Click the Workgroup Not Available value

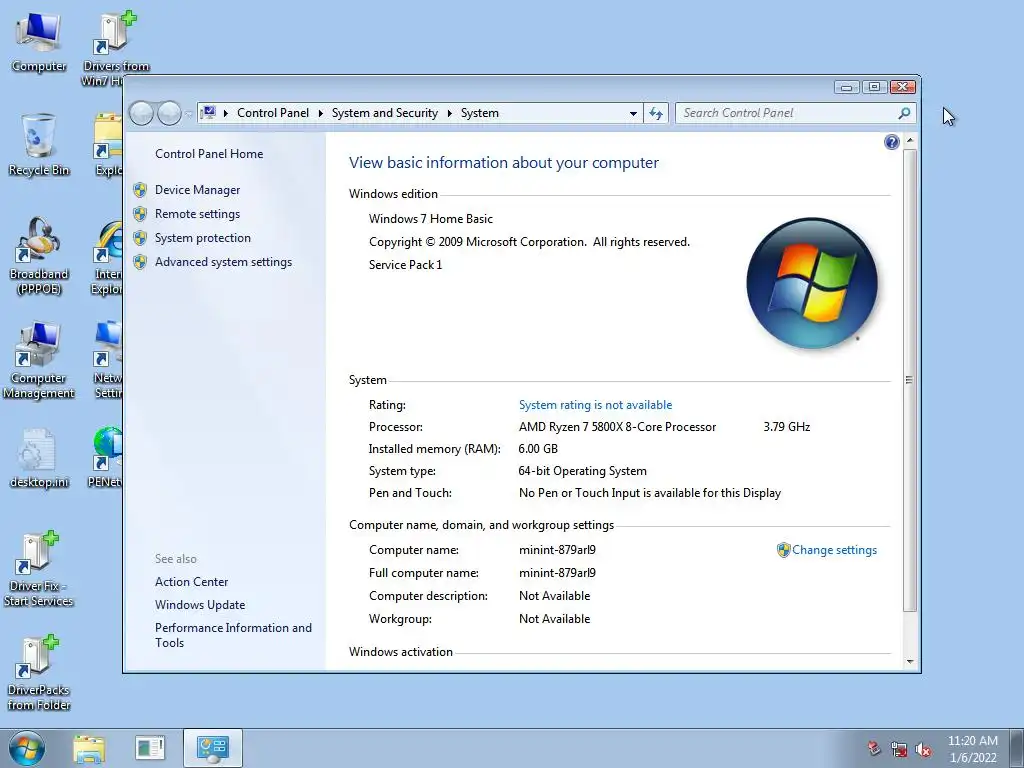[x=554, y=618]
